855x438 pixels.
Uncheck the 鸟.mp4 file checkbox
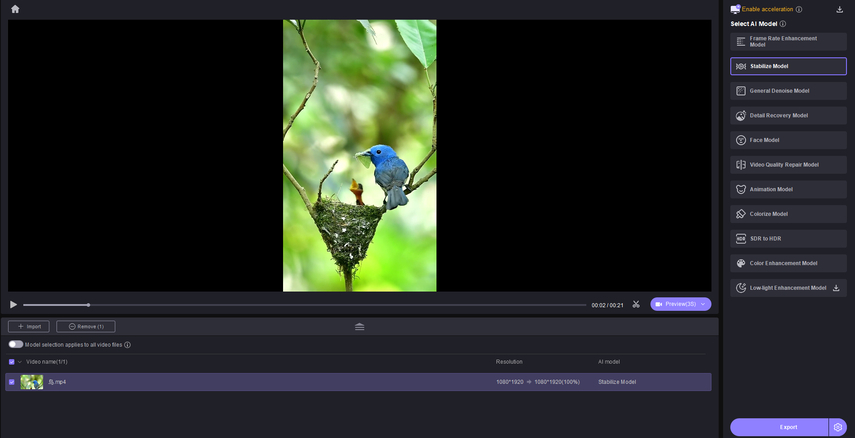pyautogui.click(x=11, y=382)
